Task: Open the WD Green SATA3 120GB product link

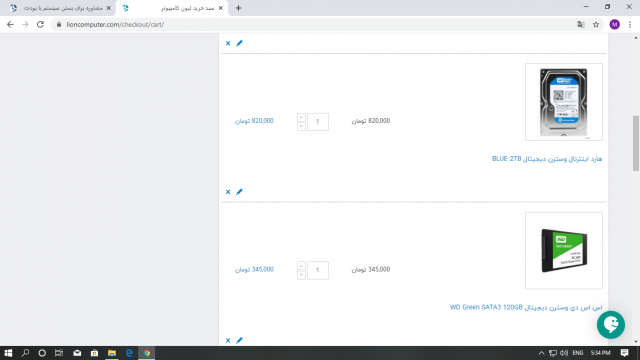Action: coord(526,307)
